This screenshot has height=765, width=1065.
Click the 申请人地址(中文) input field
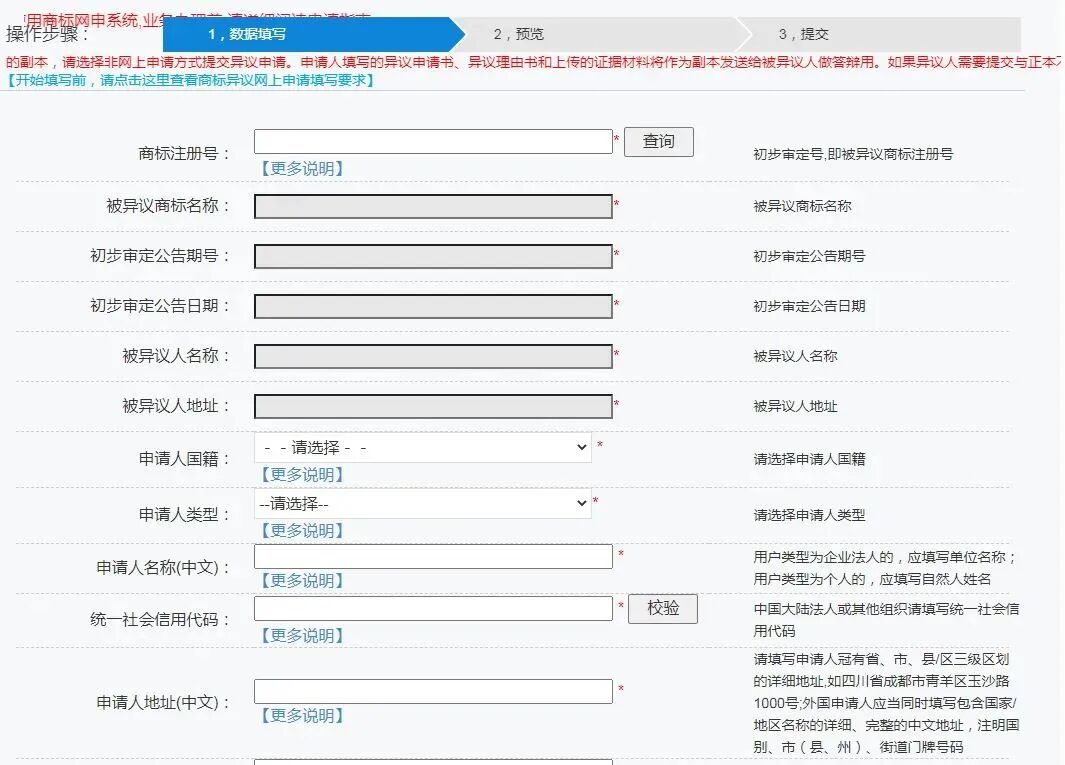(430, 690)
